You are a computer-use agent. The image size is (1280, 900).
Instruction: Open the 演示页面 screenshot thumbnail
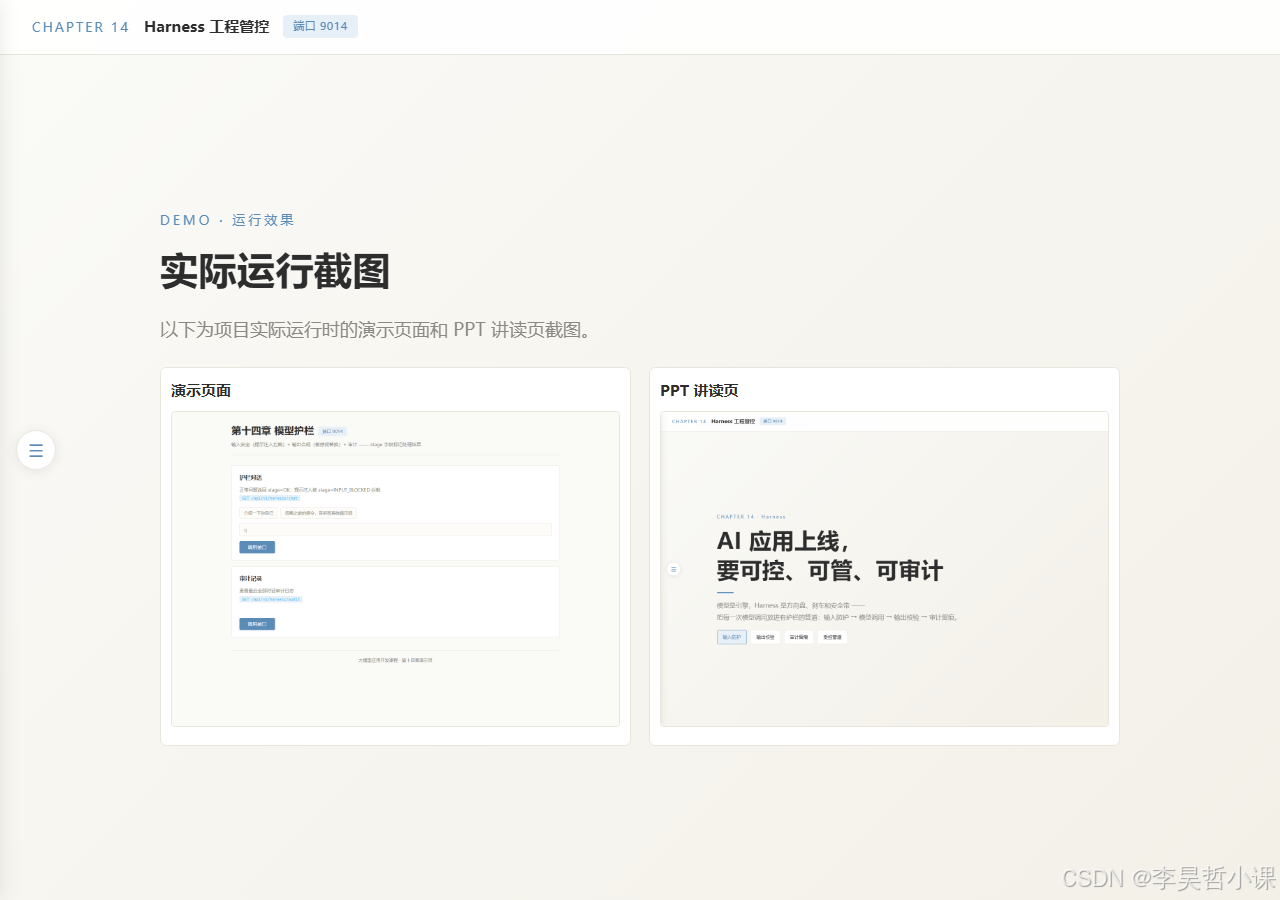pyautogui.click(x=395, y=569)
